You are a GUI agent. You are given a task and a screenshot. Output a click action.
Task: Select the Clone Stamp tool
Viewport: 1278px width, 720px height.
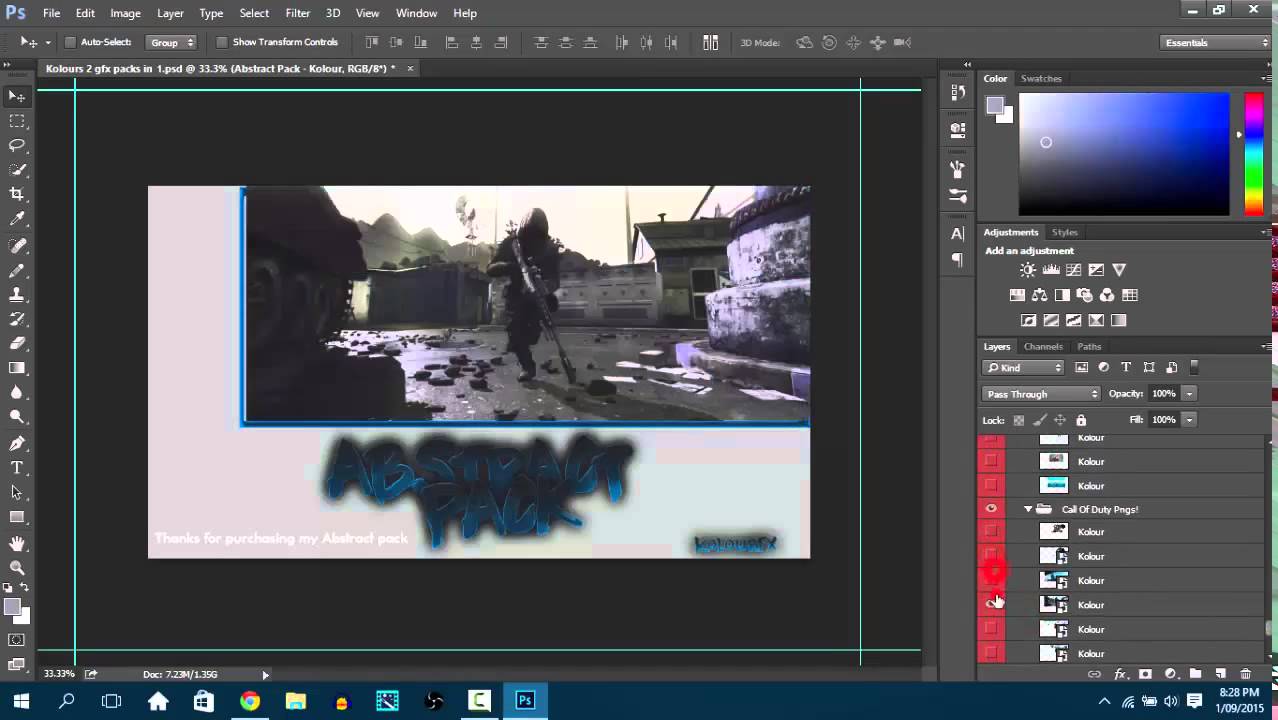pyautogui.click(x=17, y=295)
